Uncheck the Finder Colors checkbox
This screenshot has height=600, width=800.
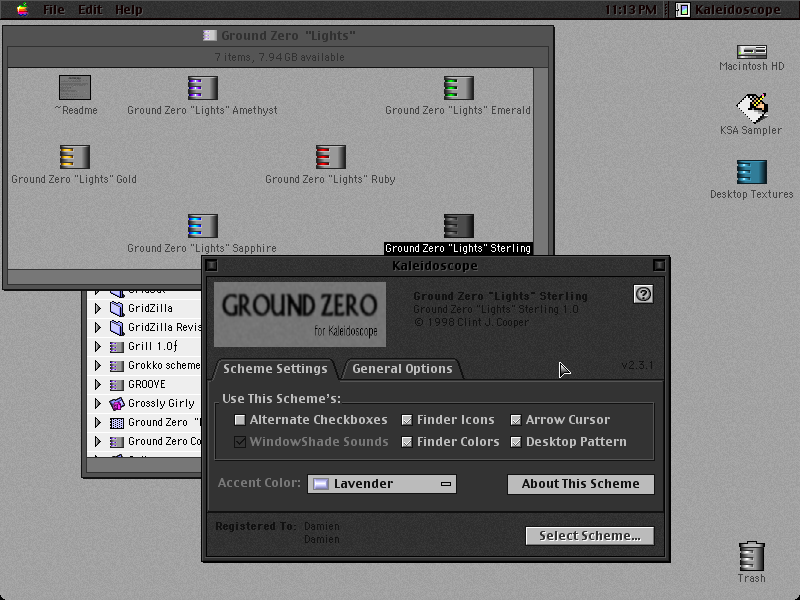click(407, 441)
